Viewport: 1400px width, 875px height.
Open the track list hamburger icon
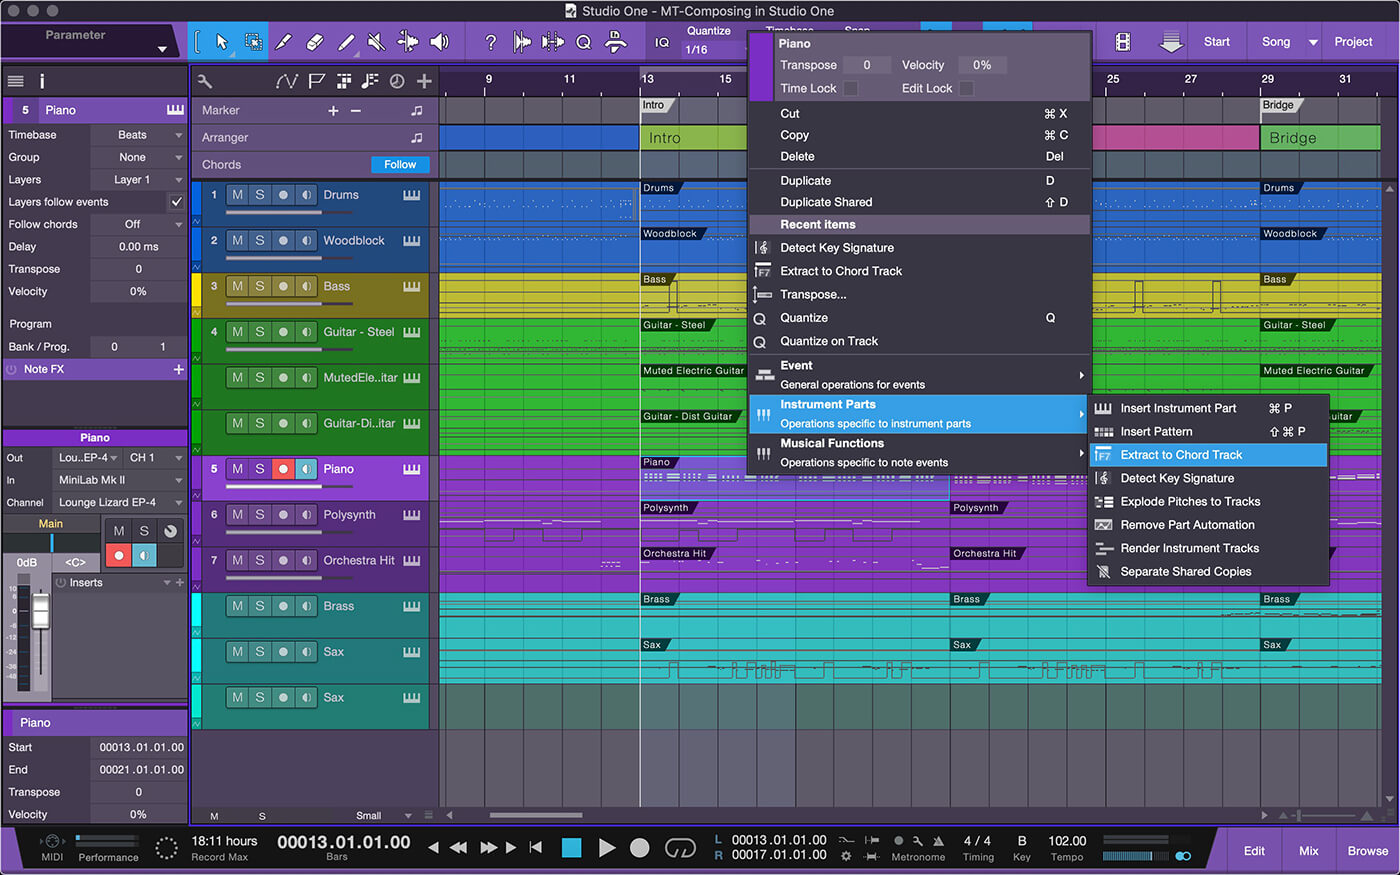tap(15, 81)
